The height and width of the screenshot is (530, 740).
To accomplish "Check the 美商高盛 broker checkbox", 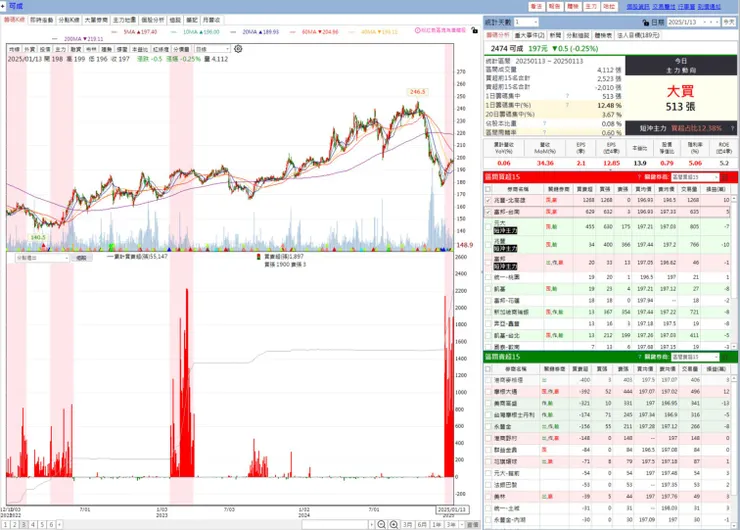I will click(488, 403).
